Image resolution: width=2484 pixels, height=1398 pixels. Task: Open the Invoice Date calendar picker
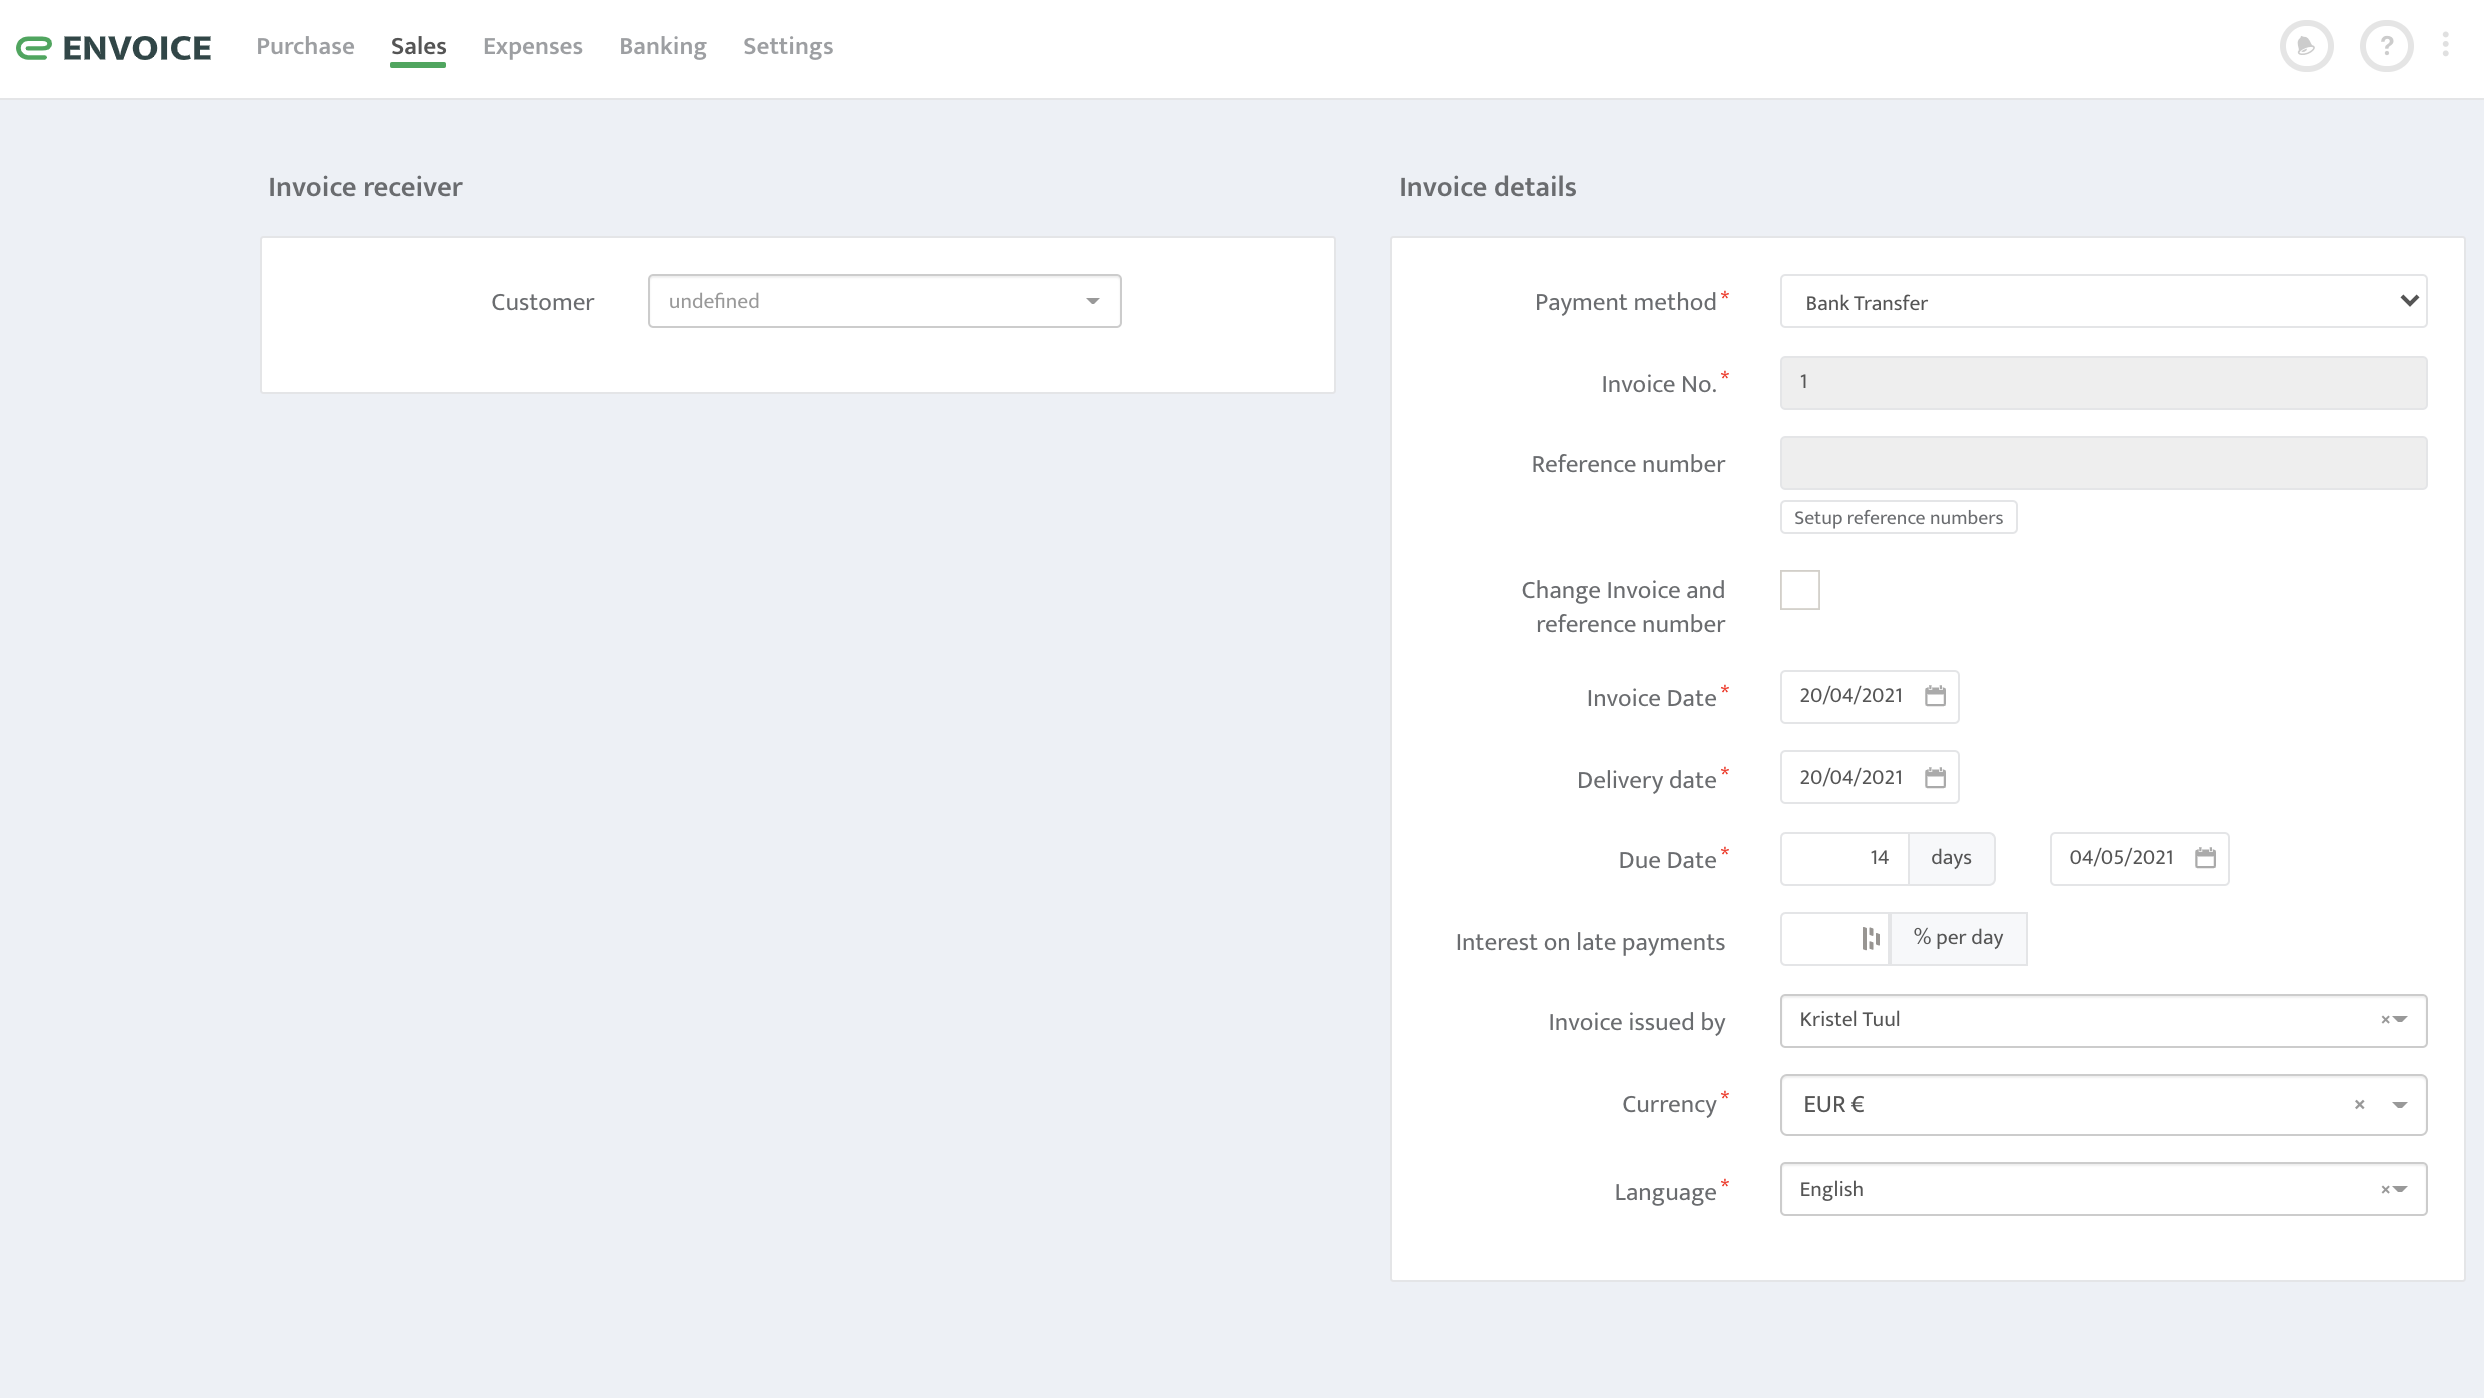(1935, 696)
